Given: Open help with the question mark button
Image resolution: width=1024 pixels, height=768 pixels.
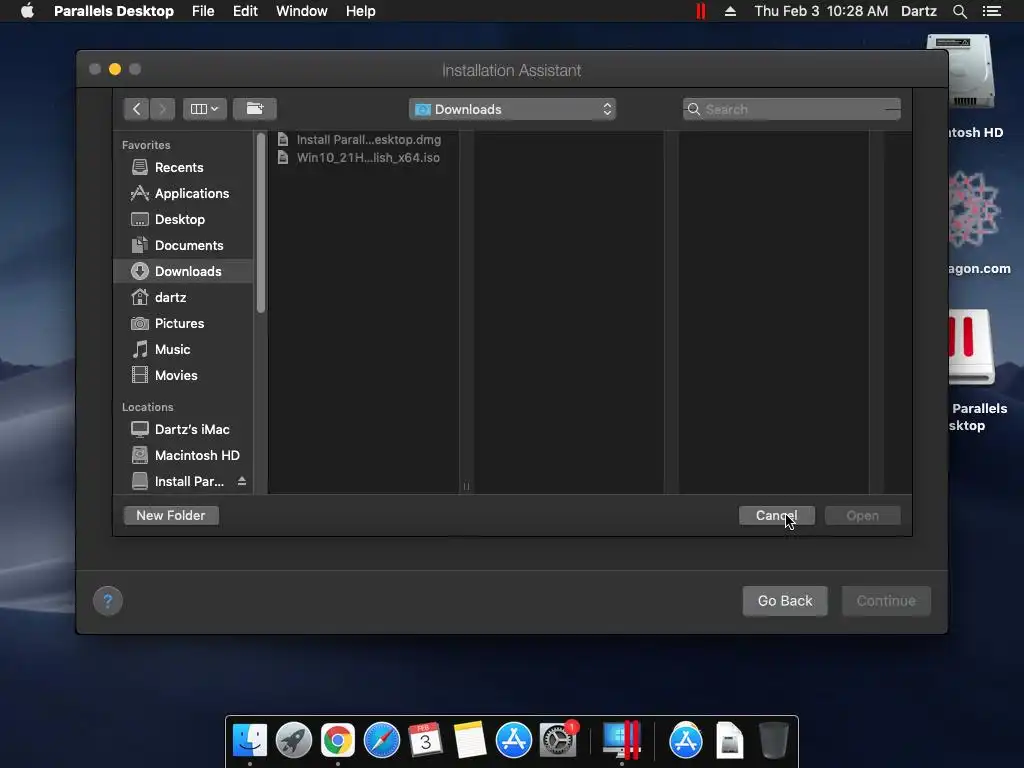Looking at the screenshot, I should [108, 601].
